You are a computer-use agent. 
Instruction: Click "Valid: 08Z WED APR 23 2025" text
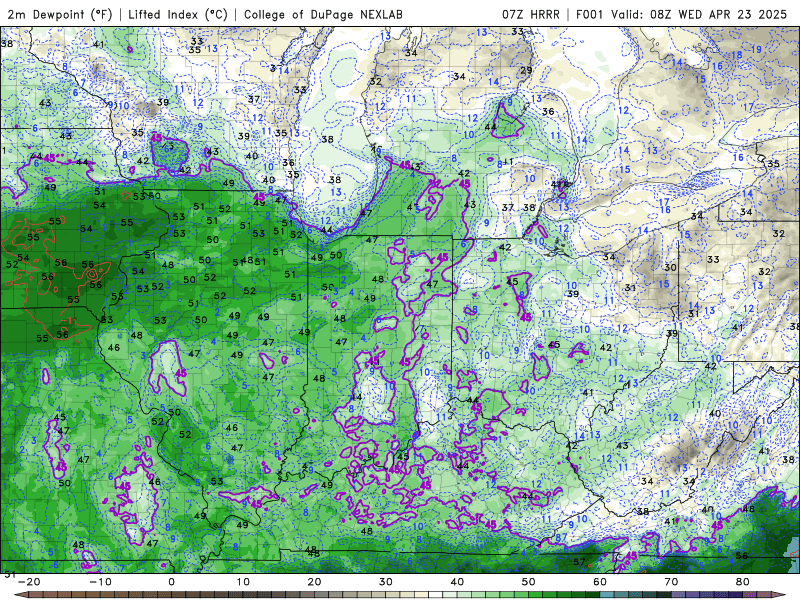699,14
